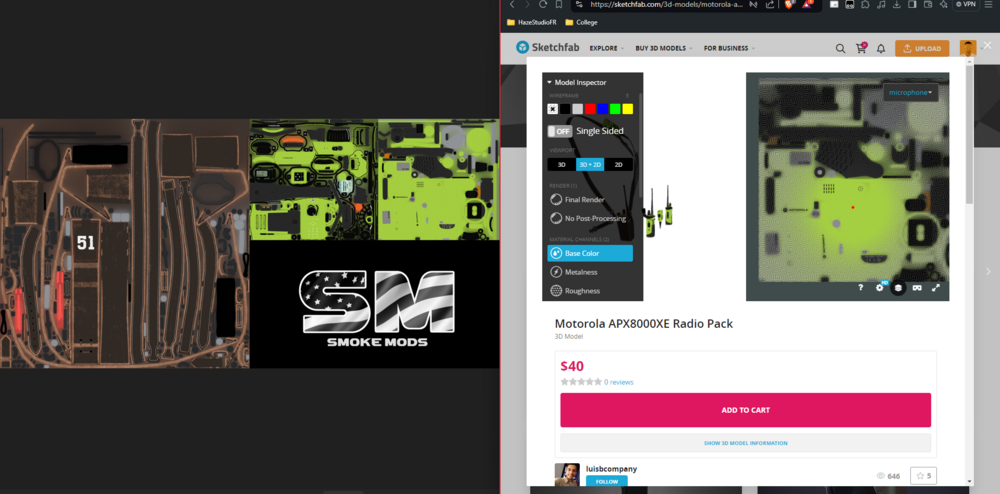This screenshot has height=494, width=1000.
Task: Bookmark this page with the bookmark icon
Action: coord(559,4)
